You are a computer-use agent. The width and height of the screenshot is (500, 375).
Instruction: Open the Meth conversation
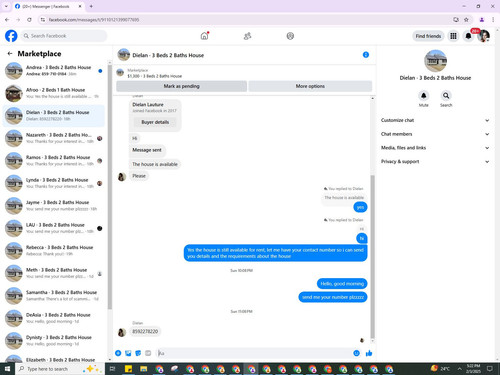pyautogui.click(x=54, y=273)
